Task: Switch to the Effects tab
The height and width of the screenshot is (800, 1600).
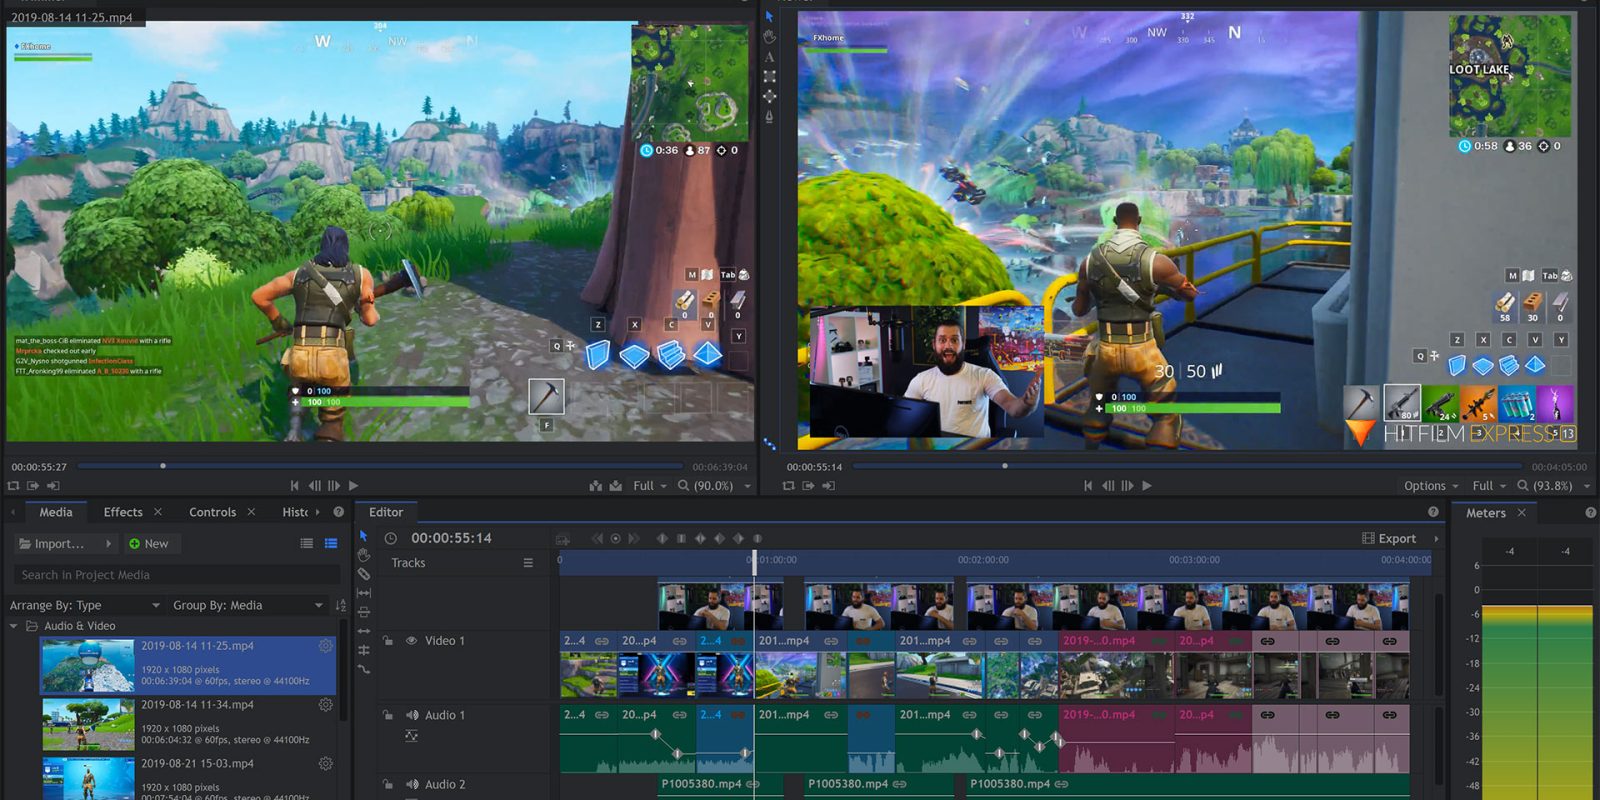Action: (x=123, y=512)
